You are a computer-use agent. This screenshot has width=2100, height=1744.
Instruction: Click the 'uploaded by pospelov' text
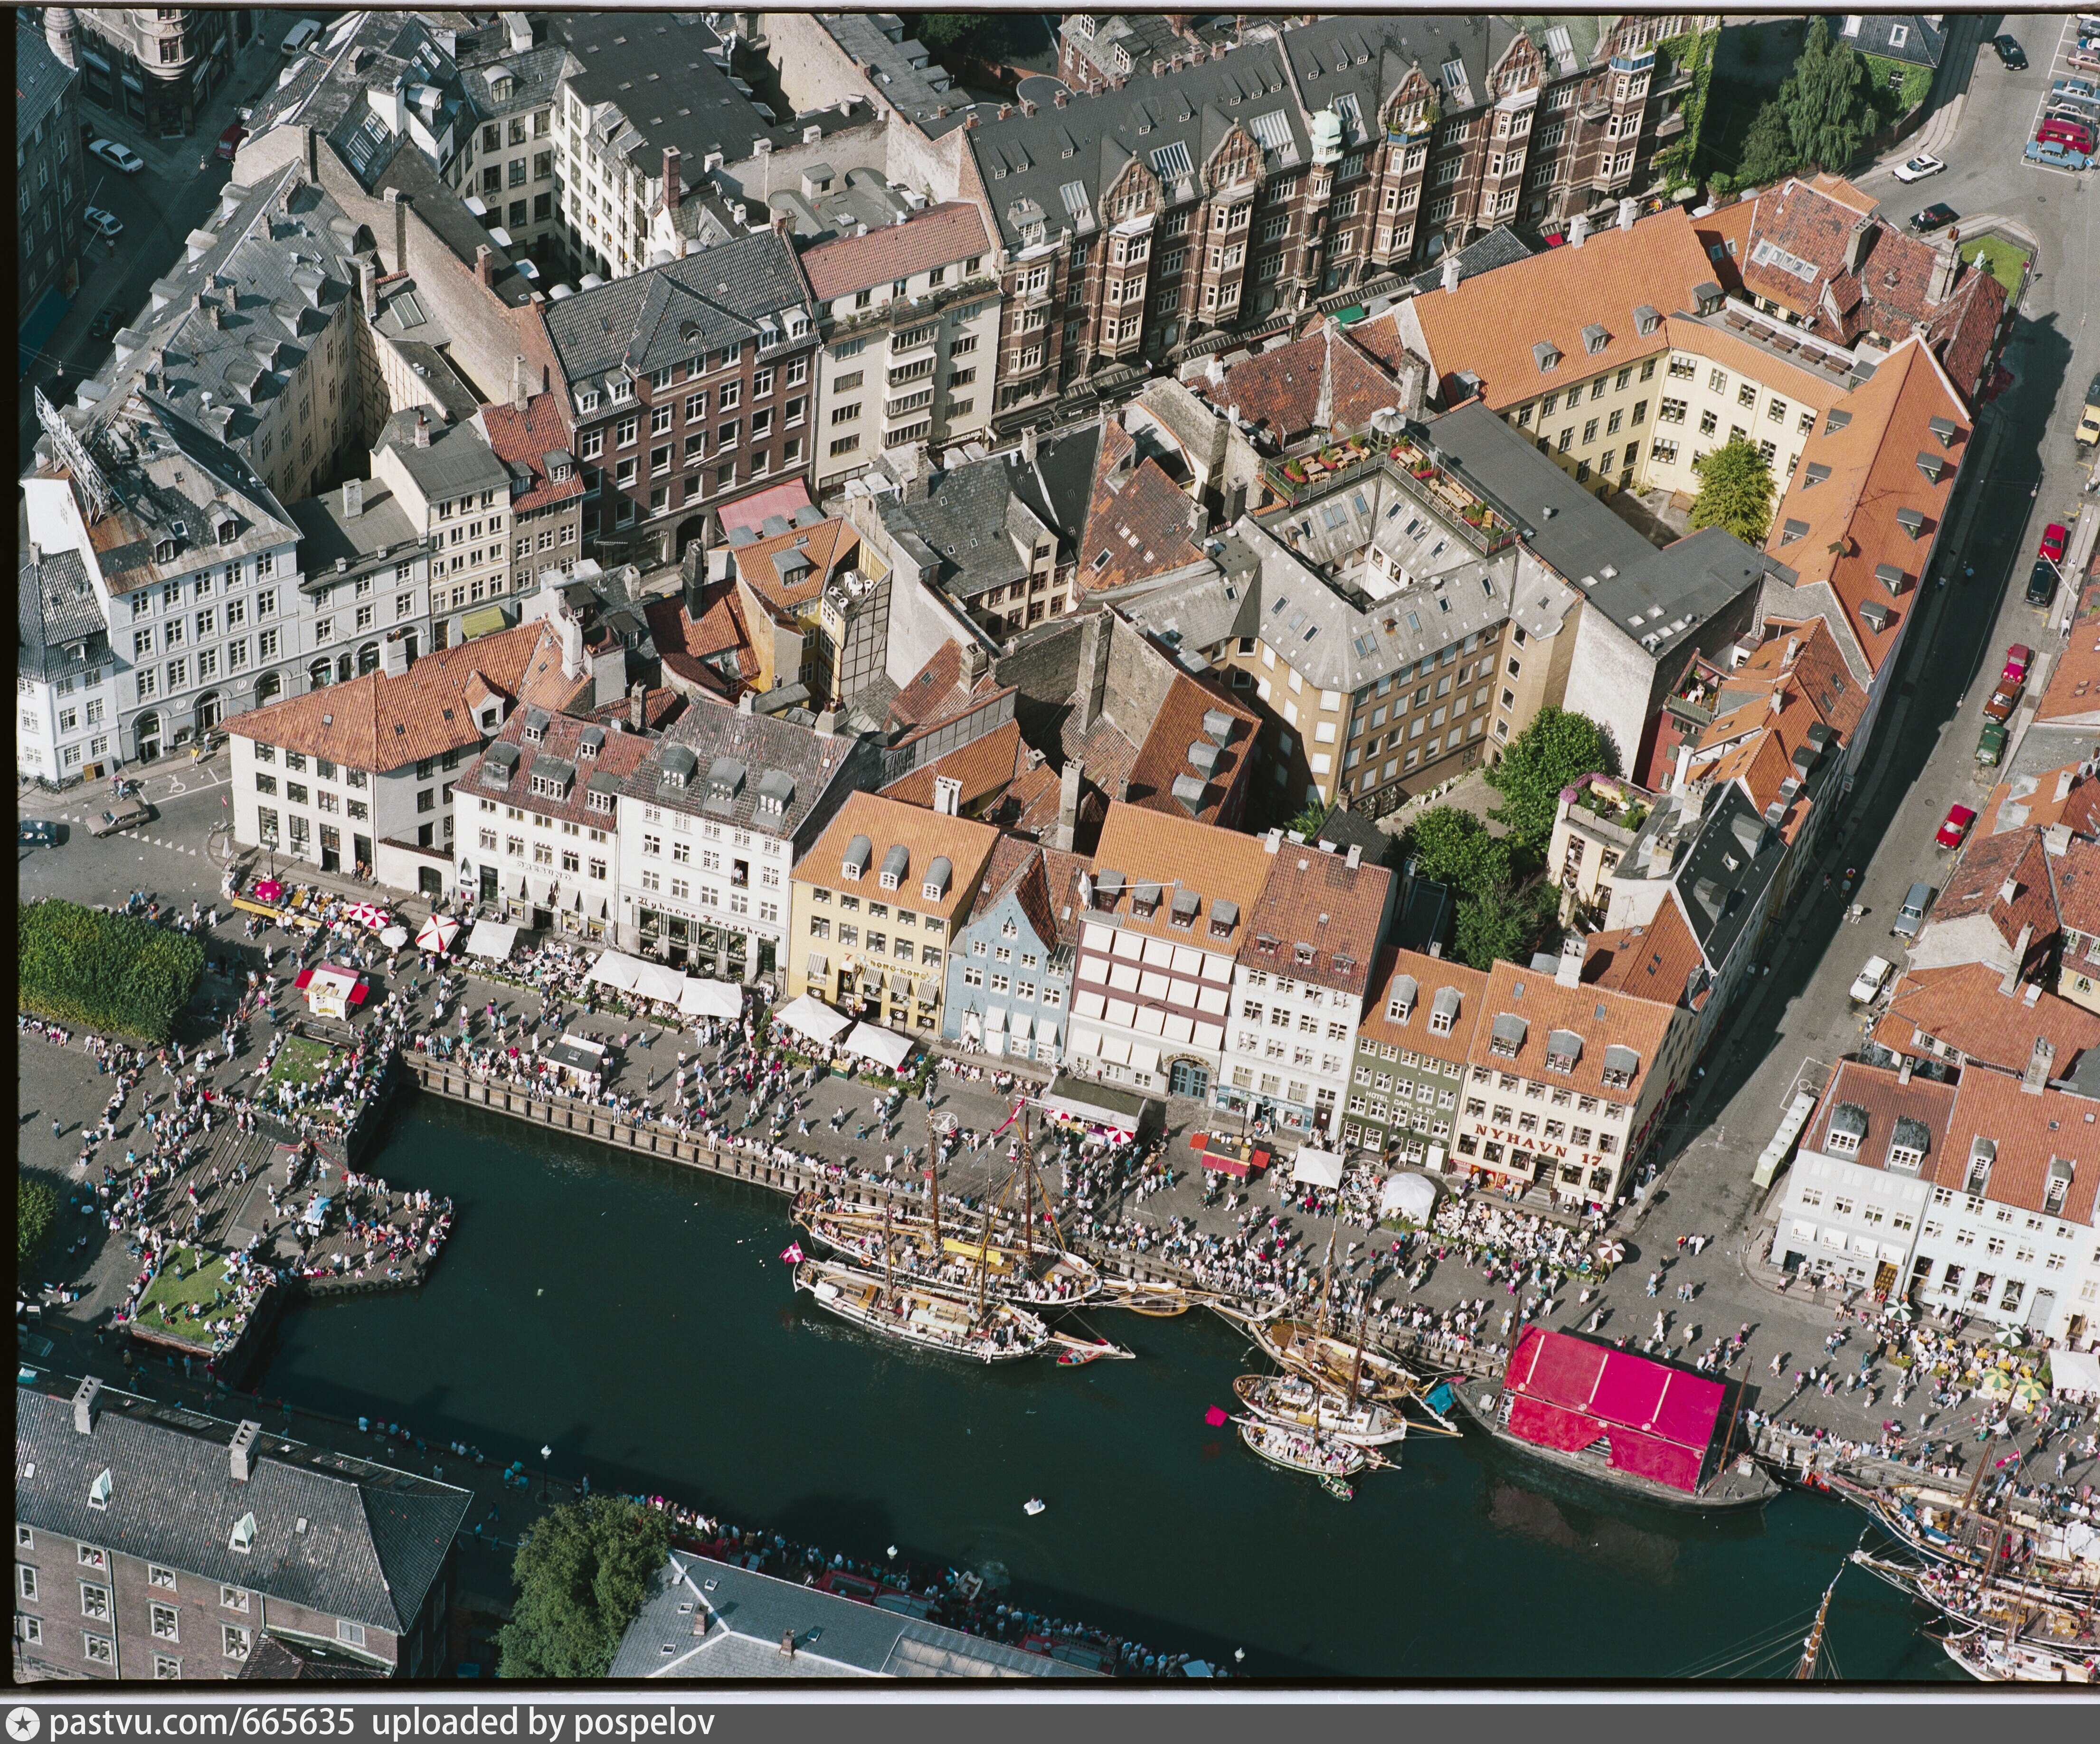point(543,1723)
